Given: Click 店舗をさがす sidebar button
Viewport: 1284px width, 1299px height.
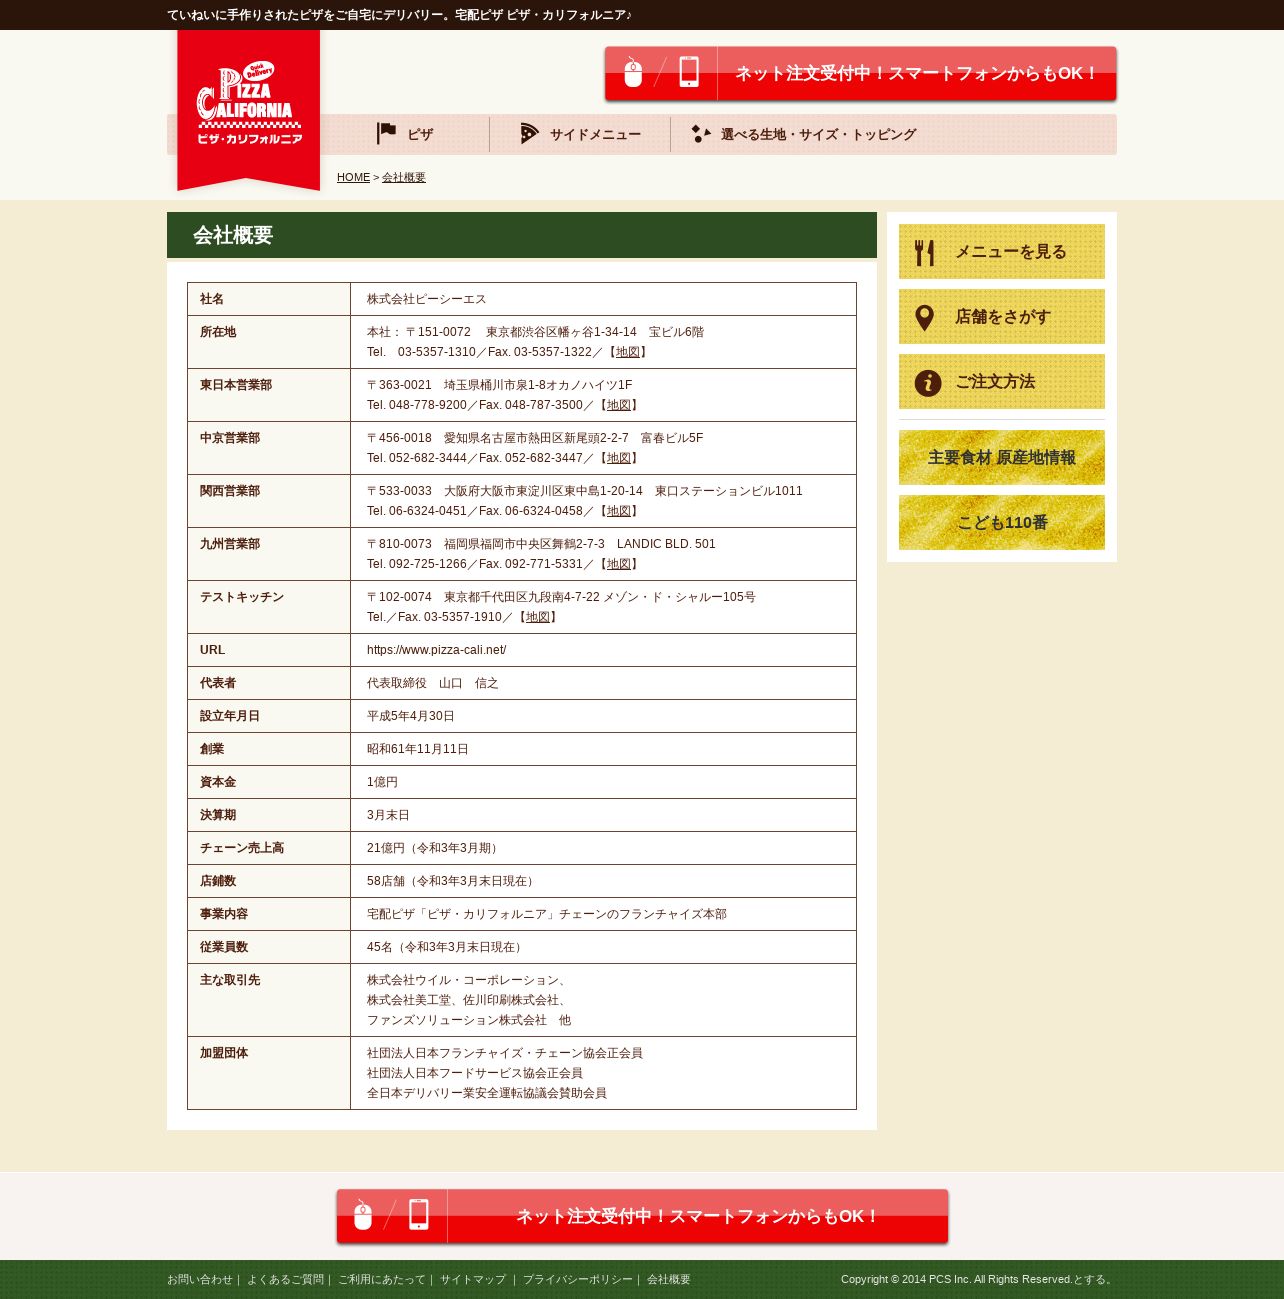Looking at the screenshot, I should pos(1002,317).
